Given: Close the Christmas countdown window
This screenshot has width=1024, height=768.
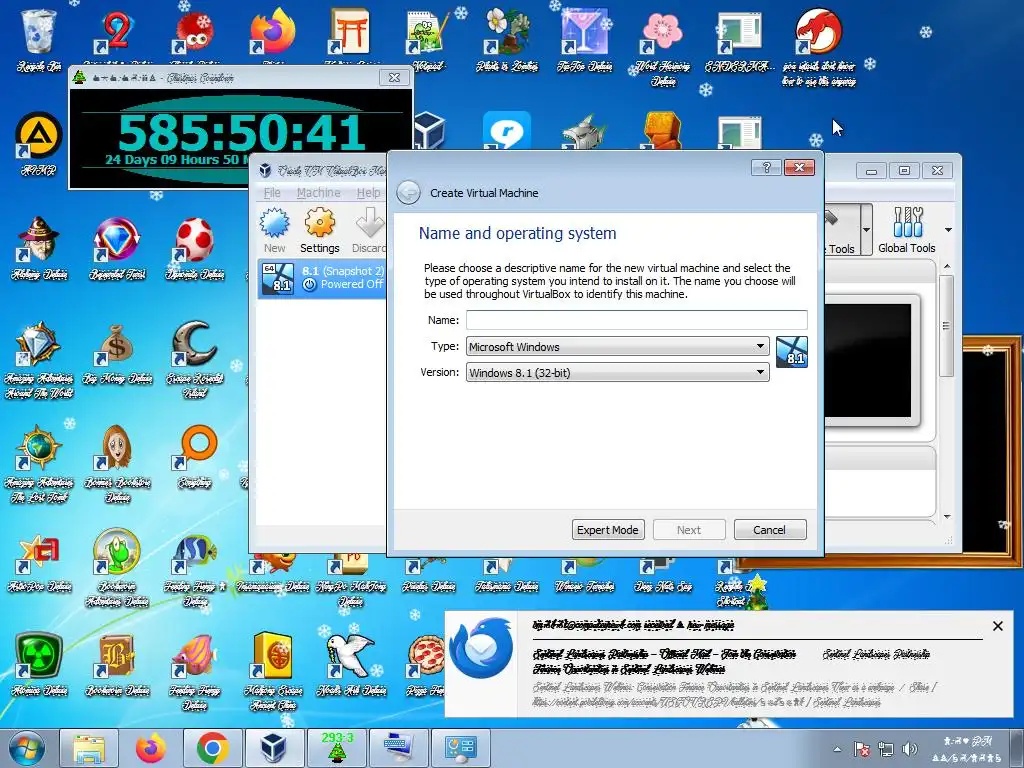Looking at the screenshot, I should point(394,77).
